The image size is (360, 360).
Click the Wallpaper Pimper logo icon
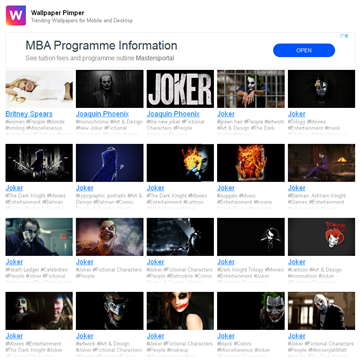[16, 15]
